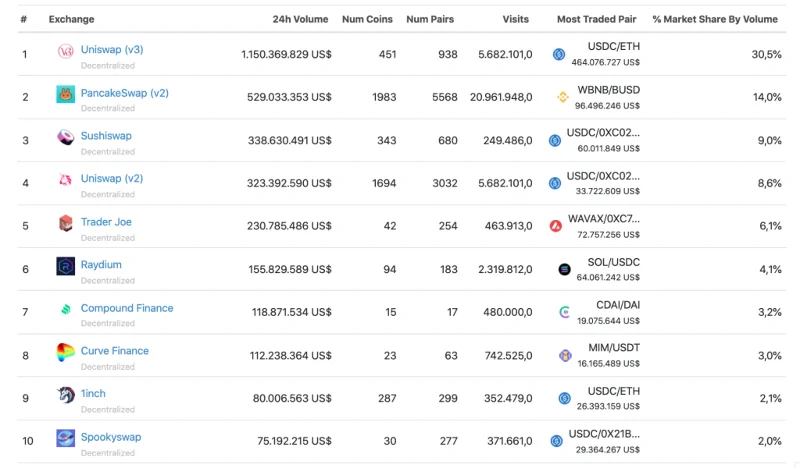This screenshot has height=468, width=800.
Task: Select the 230.785.486 US$ volume cell
Action: [x=289, y=226]
